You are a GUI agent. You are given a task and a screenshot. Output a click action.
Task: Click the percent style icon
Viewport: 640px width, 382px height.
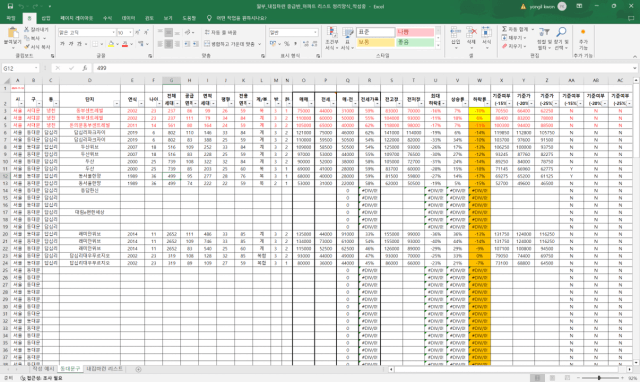pos(287,44)
